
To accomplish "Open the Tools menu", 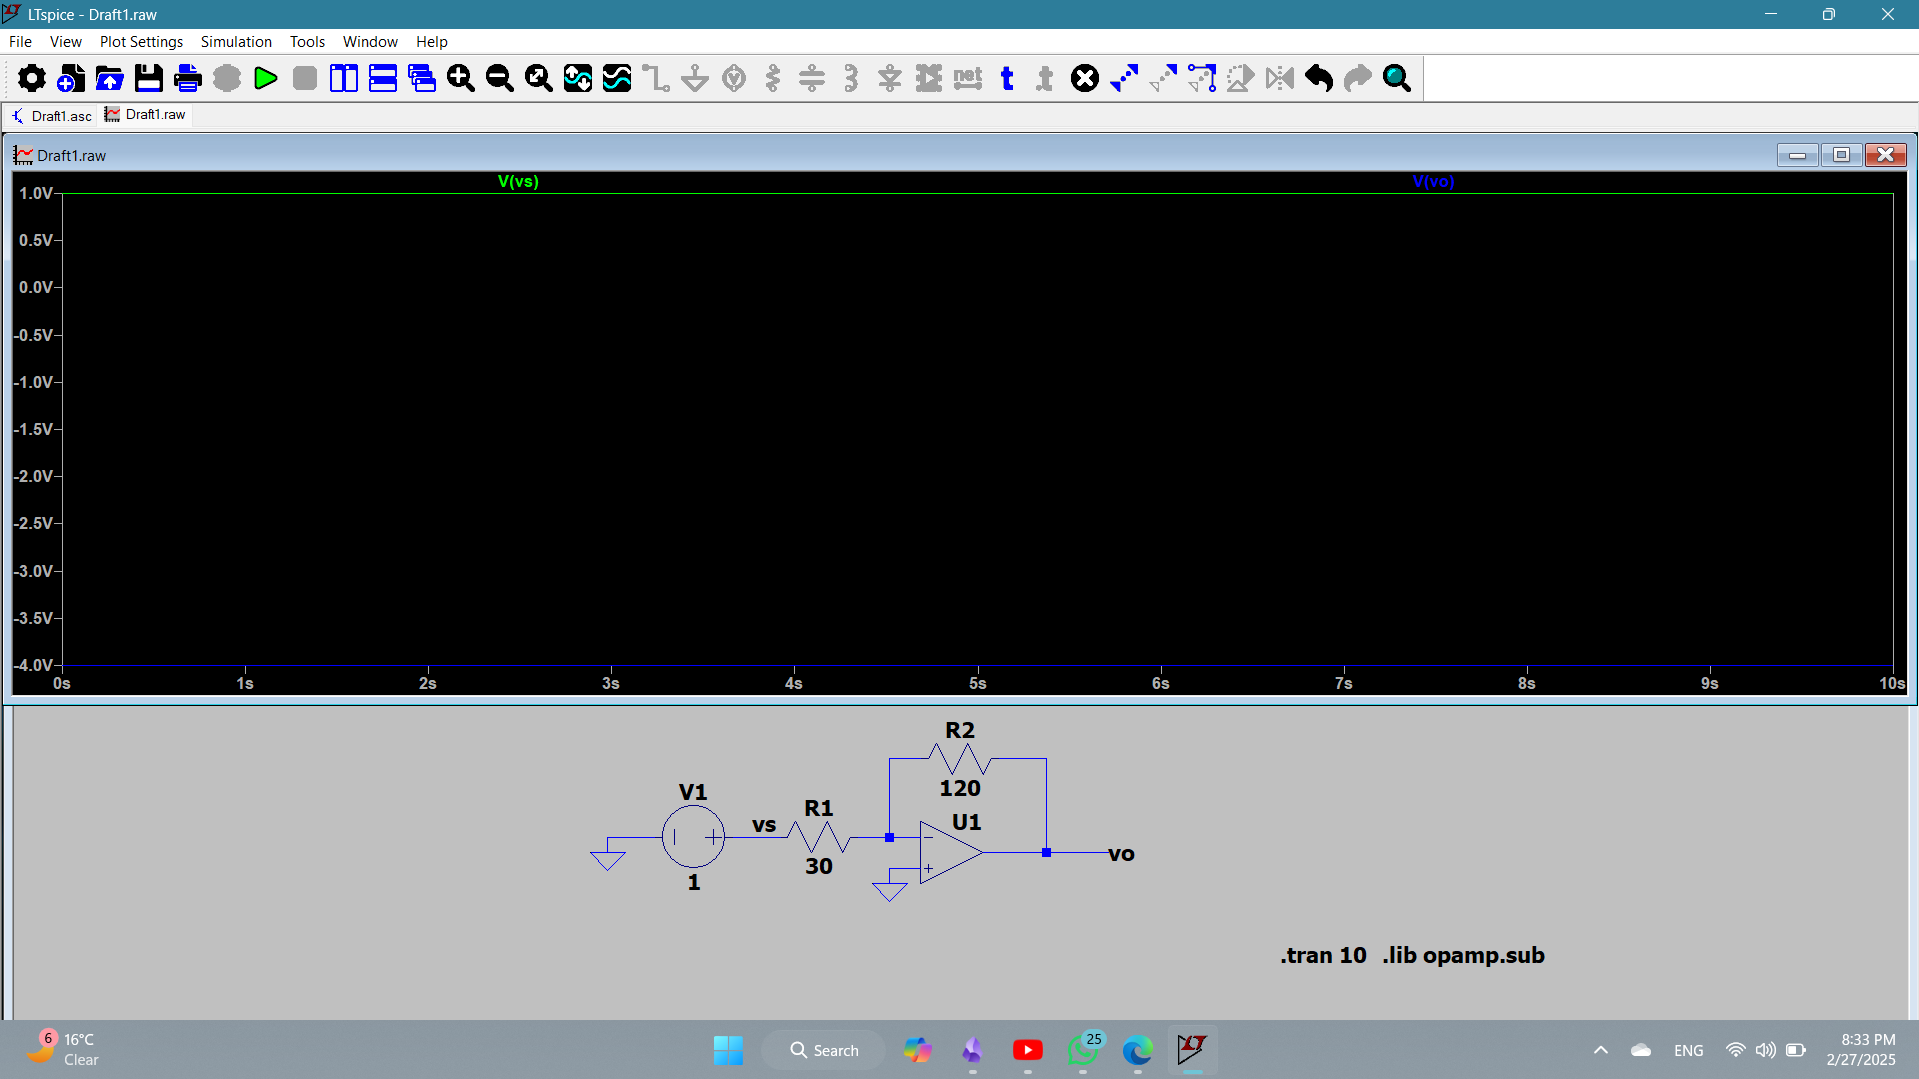I will click(307, 42).
